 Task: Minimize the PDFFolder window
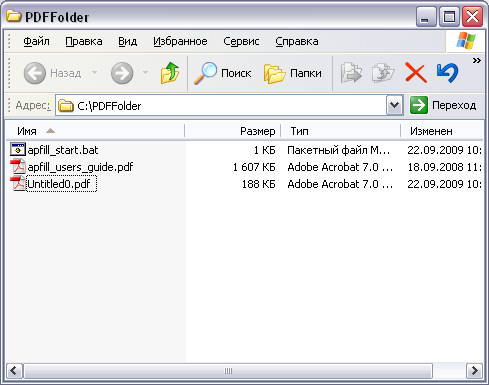click(x=426, y=17)
